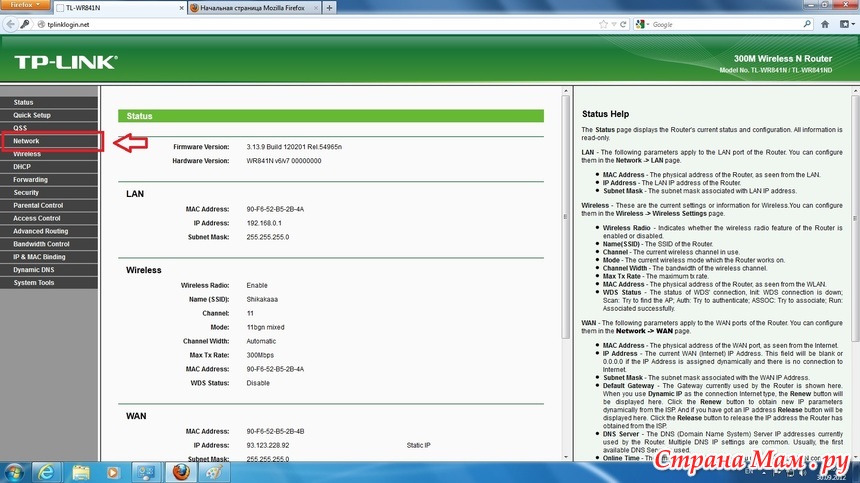
Task: Open the Paint app on the taskbar
Action: pyautogui.click(x=214, y=472)
